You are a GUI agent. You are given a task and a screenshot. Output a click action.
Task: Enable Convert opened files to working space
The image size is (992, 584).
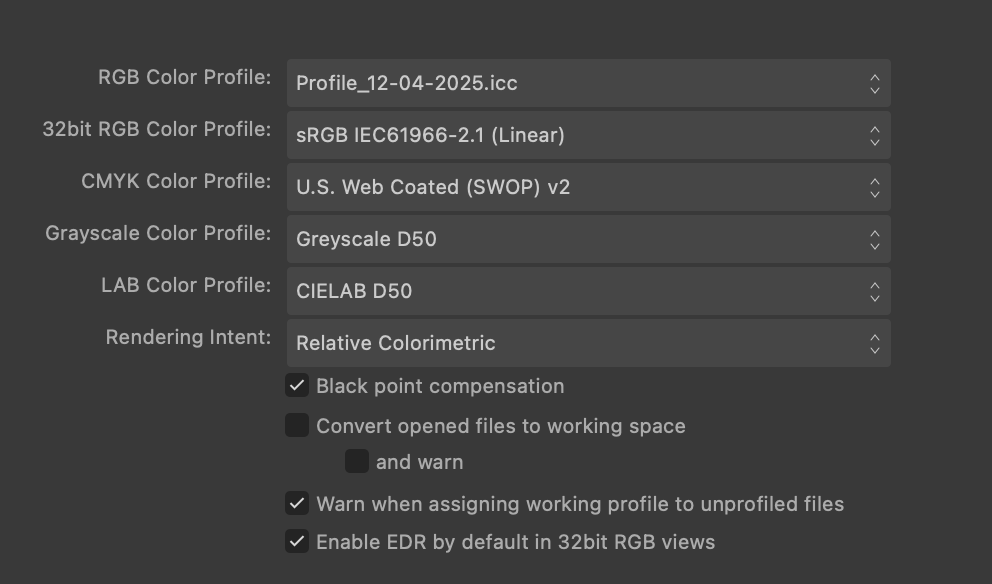tap(297, 425)
